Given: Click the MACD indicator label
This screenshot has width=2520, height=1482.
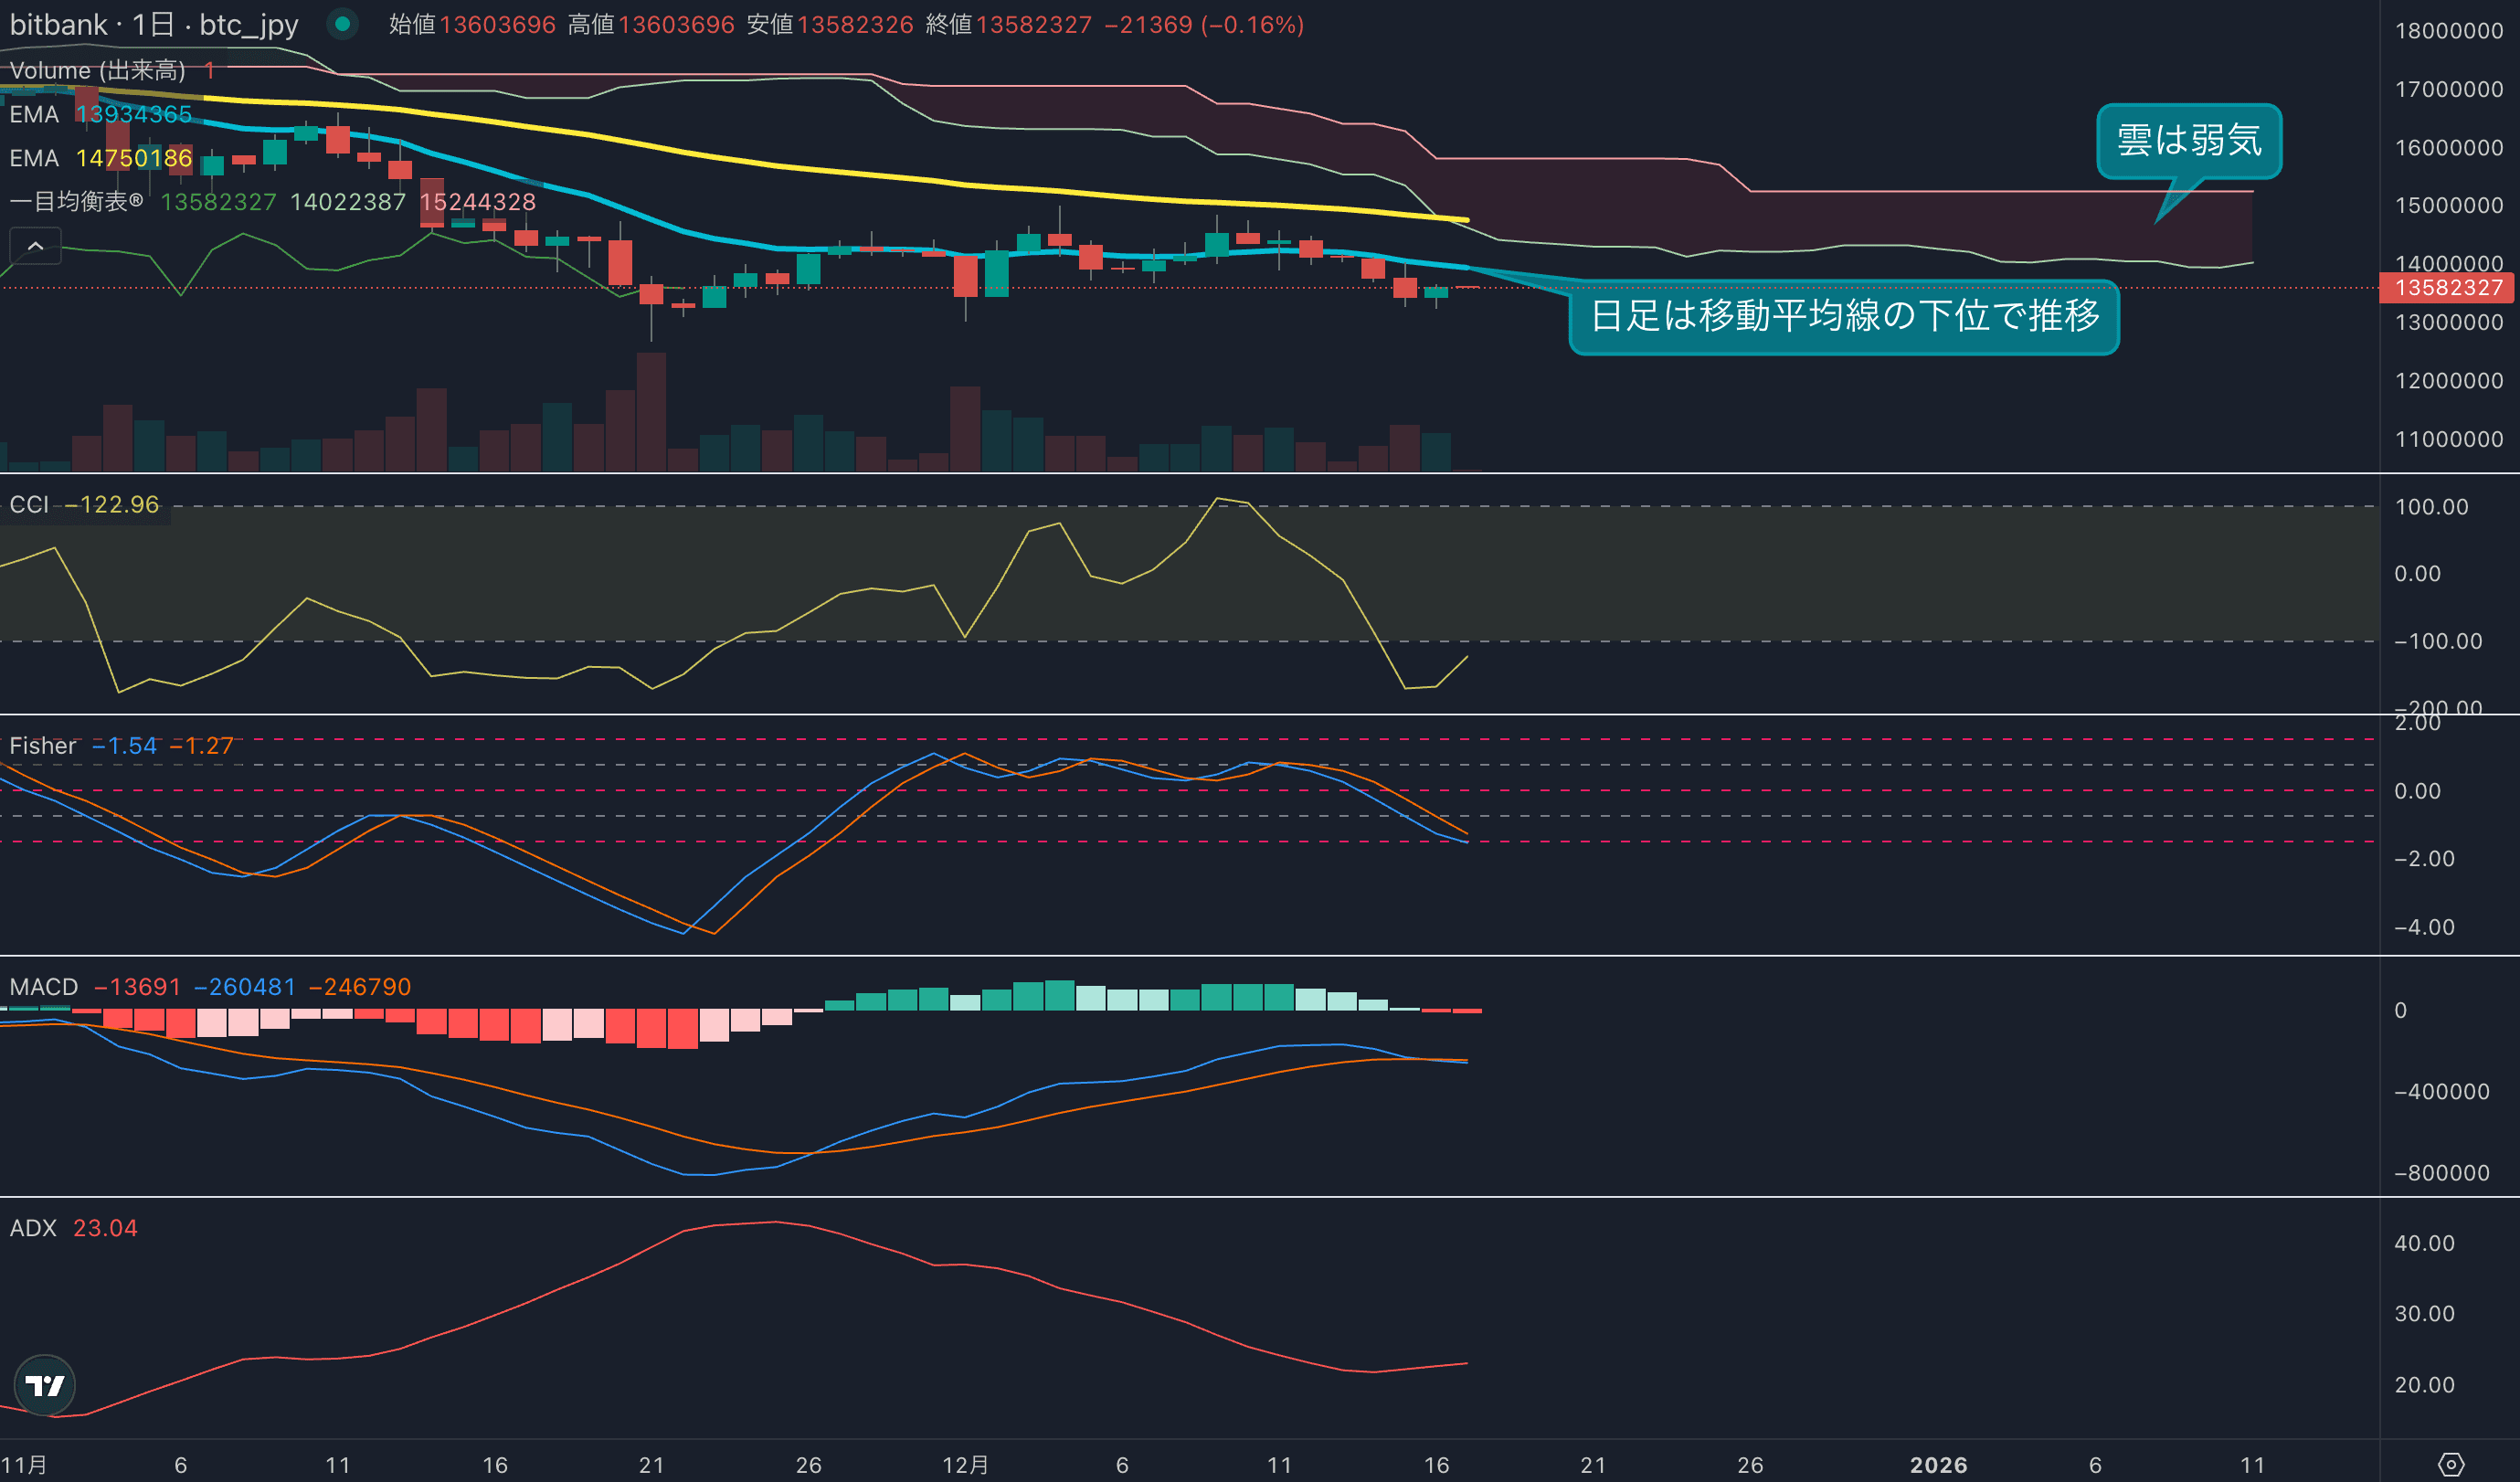Looking at the screenshot, I should click(x=44, y=987).
